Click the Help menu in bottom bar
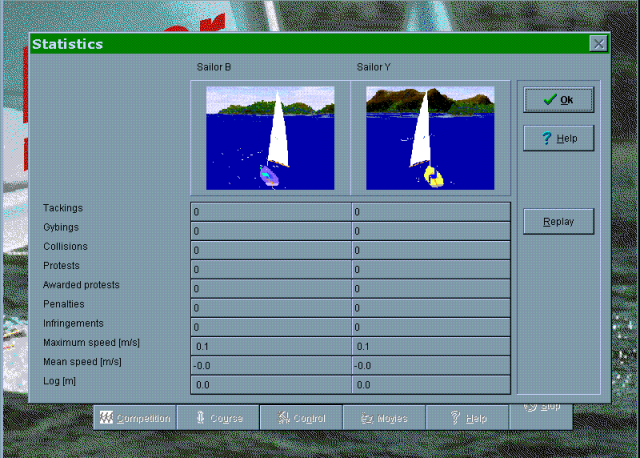This screenshot has width=640, height=458. pos(467,418)
